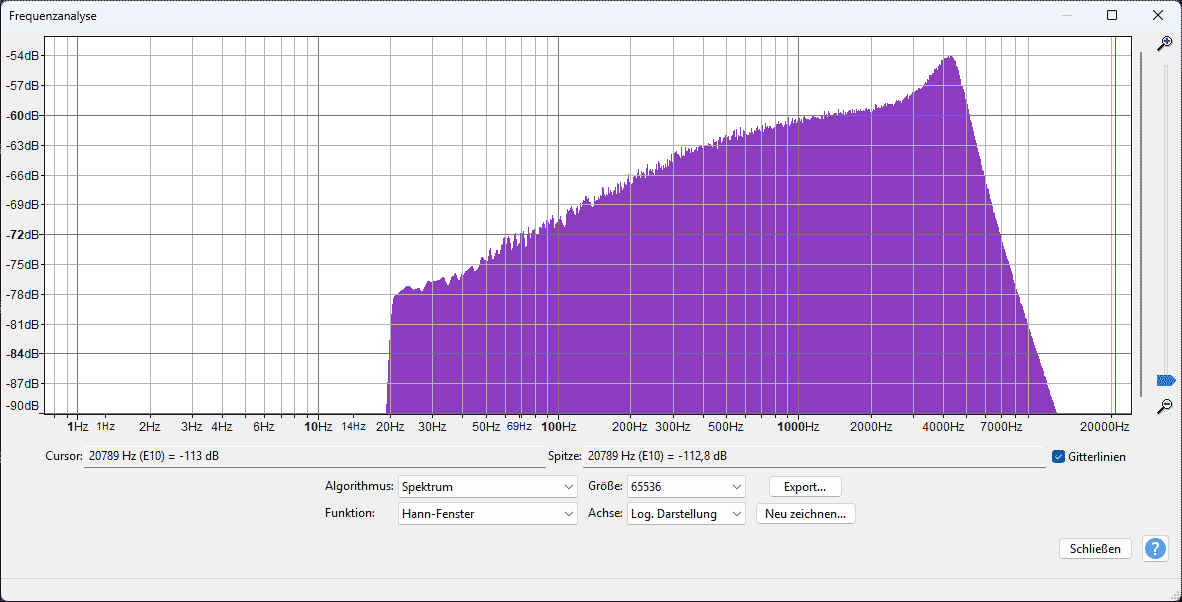Click the Neu zeichnen... button
Screen dimensions: 1182x602
click(805, 514)
